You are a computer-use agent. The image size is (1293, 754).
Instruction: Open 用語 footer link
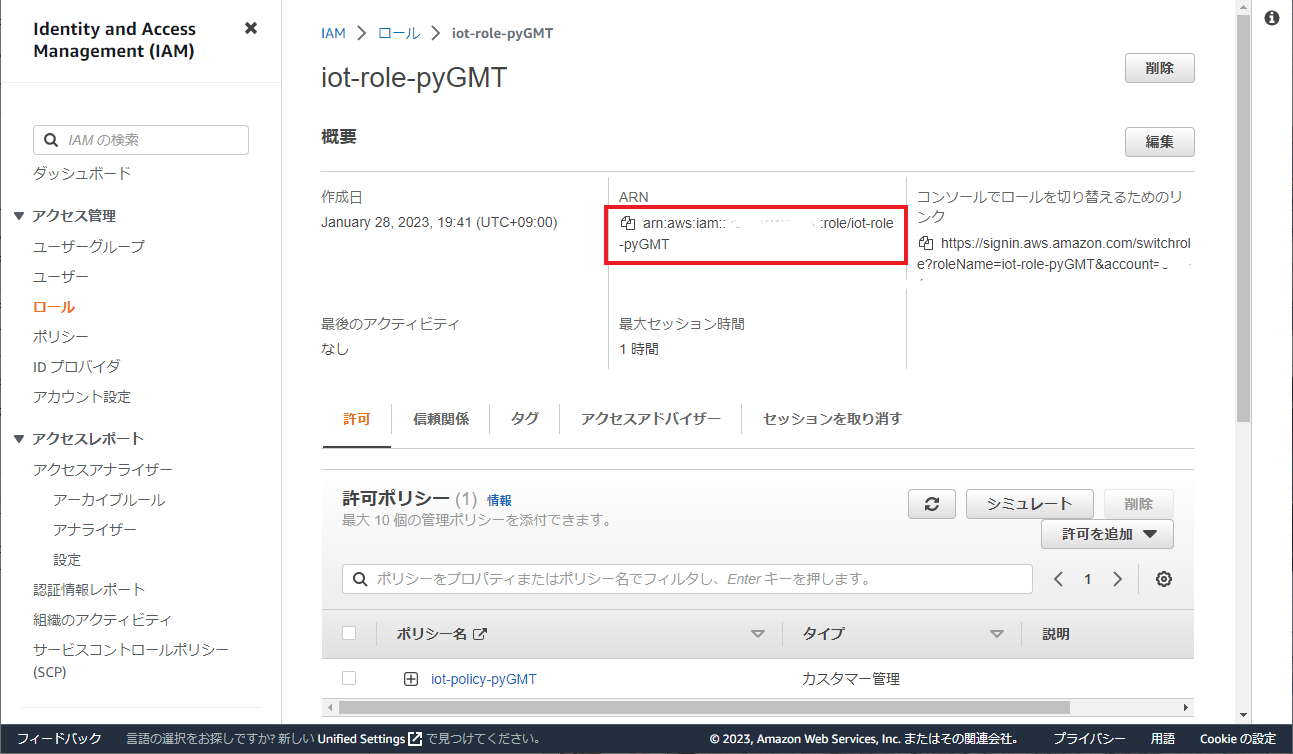pyautogui.click(x=1163, y=739)
